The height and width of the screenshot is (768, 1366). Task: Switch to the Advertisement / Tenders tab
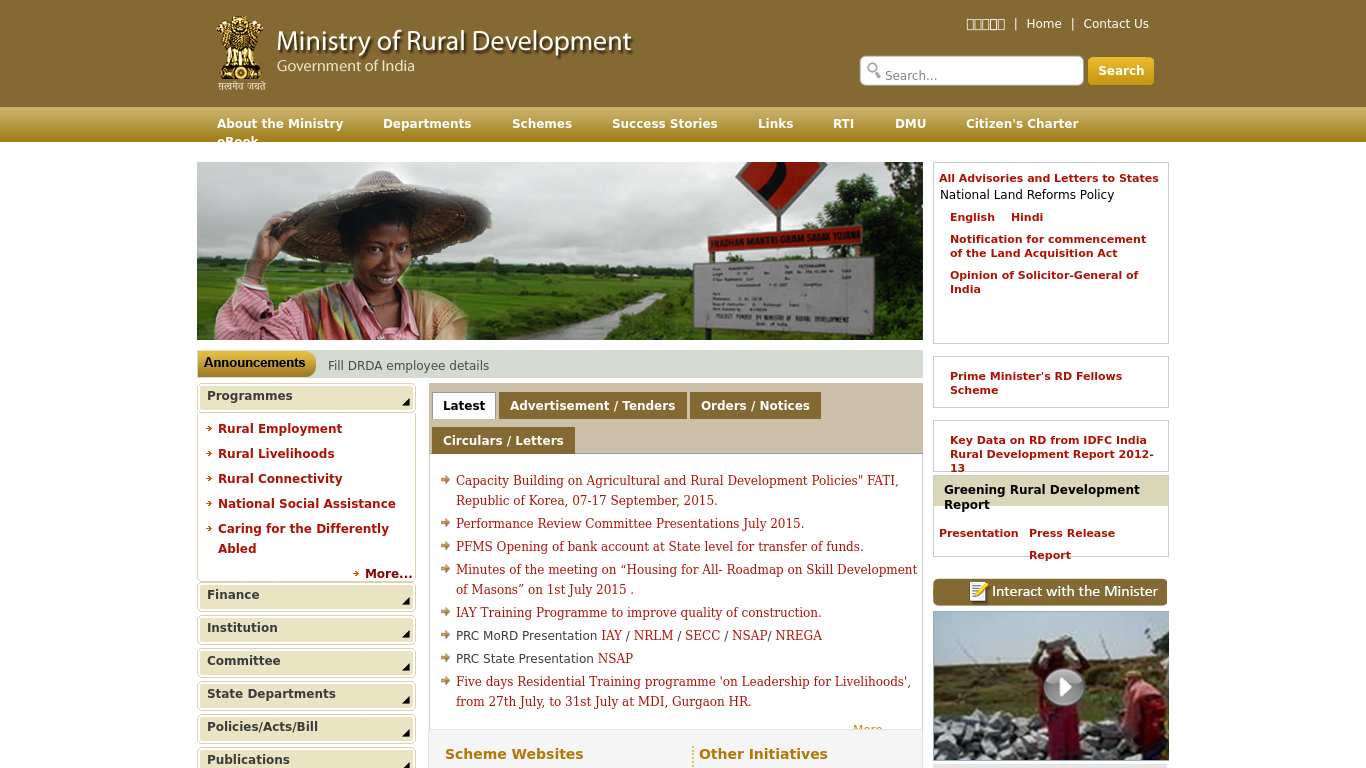pyautogui.click(x=593, y=405)
